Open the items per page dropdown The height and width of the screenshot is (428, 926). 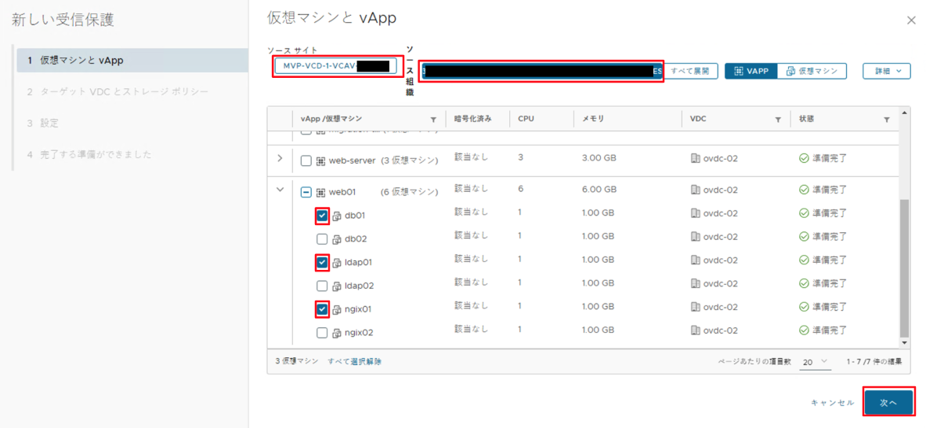click(815, 361)
